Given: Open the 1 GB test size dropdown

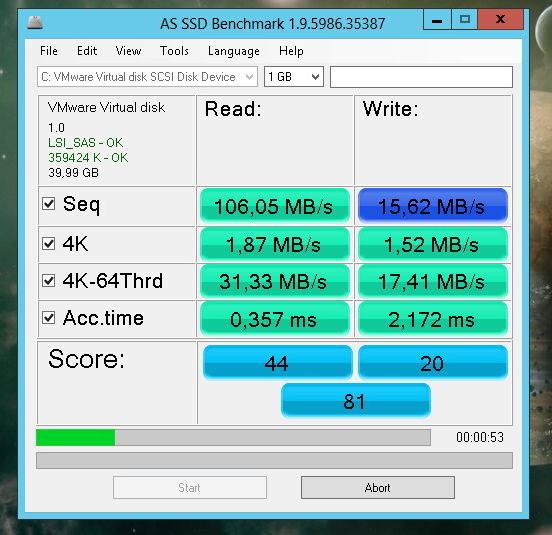Looking at the screenshot, I should (x=294, y=77).
